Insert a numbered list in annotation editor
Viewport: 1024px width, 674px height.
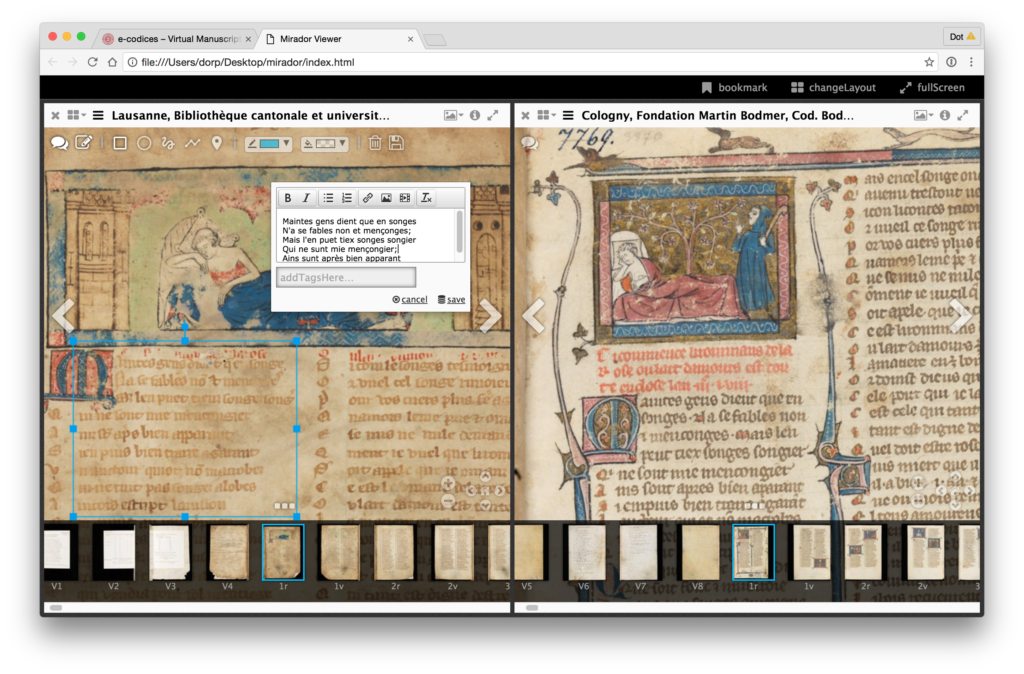(x=347, y=198)
